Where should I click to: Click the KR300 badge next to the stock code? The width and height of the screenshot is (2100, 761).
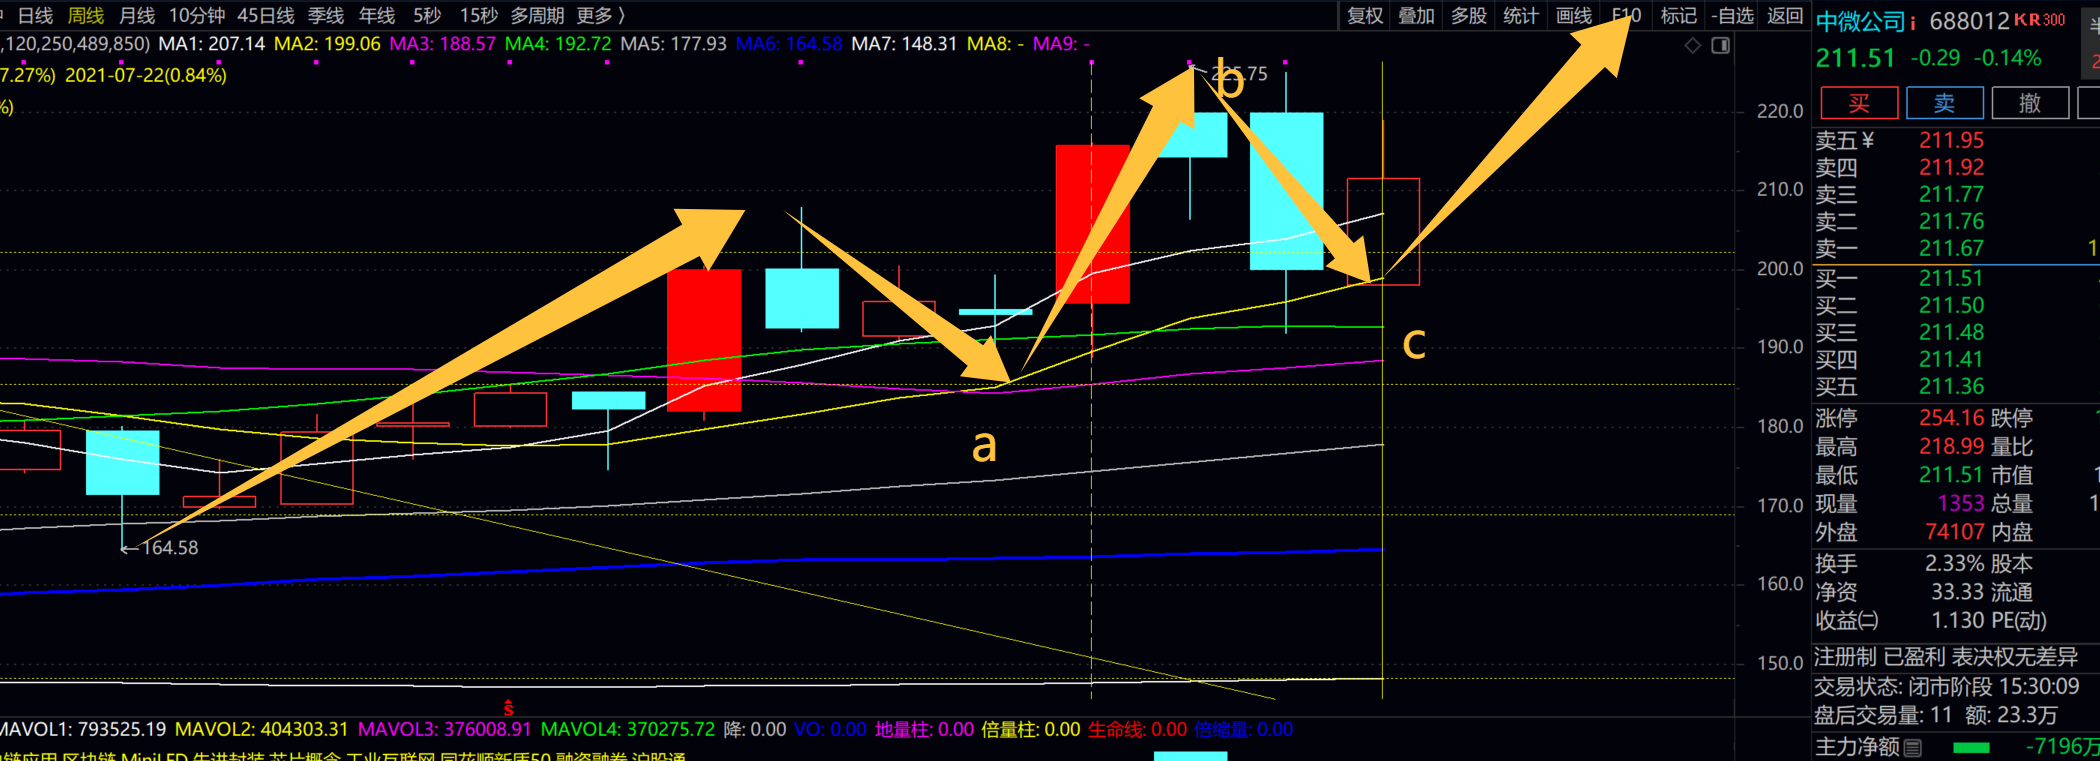[2039, 20]
